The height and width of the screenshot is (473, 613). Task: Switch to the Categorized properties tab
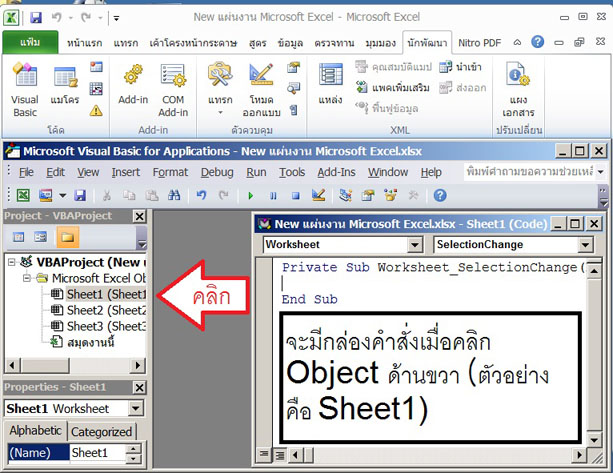click(101, 432)
